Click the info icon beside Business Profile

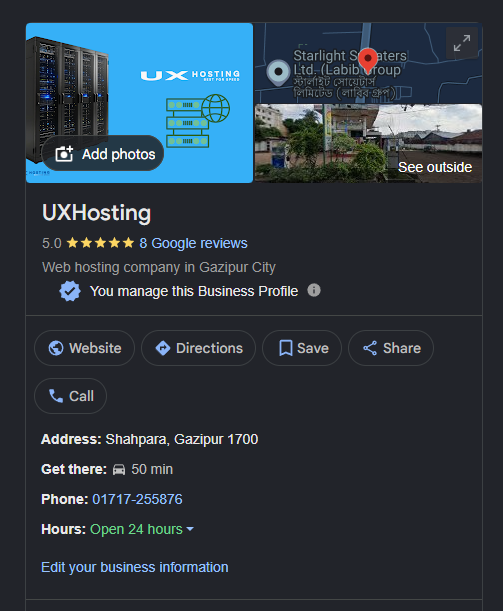click(x=314, y=290)
